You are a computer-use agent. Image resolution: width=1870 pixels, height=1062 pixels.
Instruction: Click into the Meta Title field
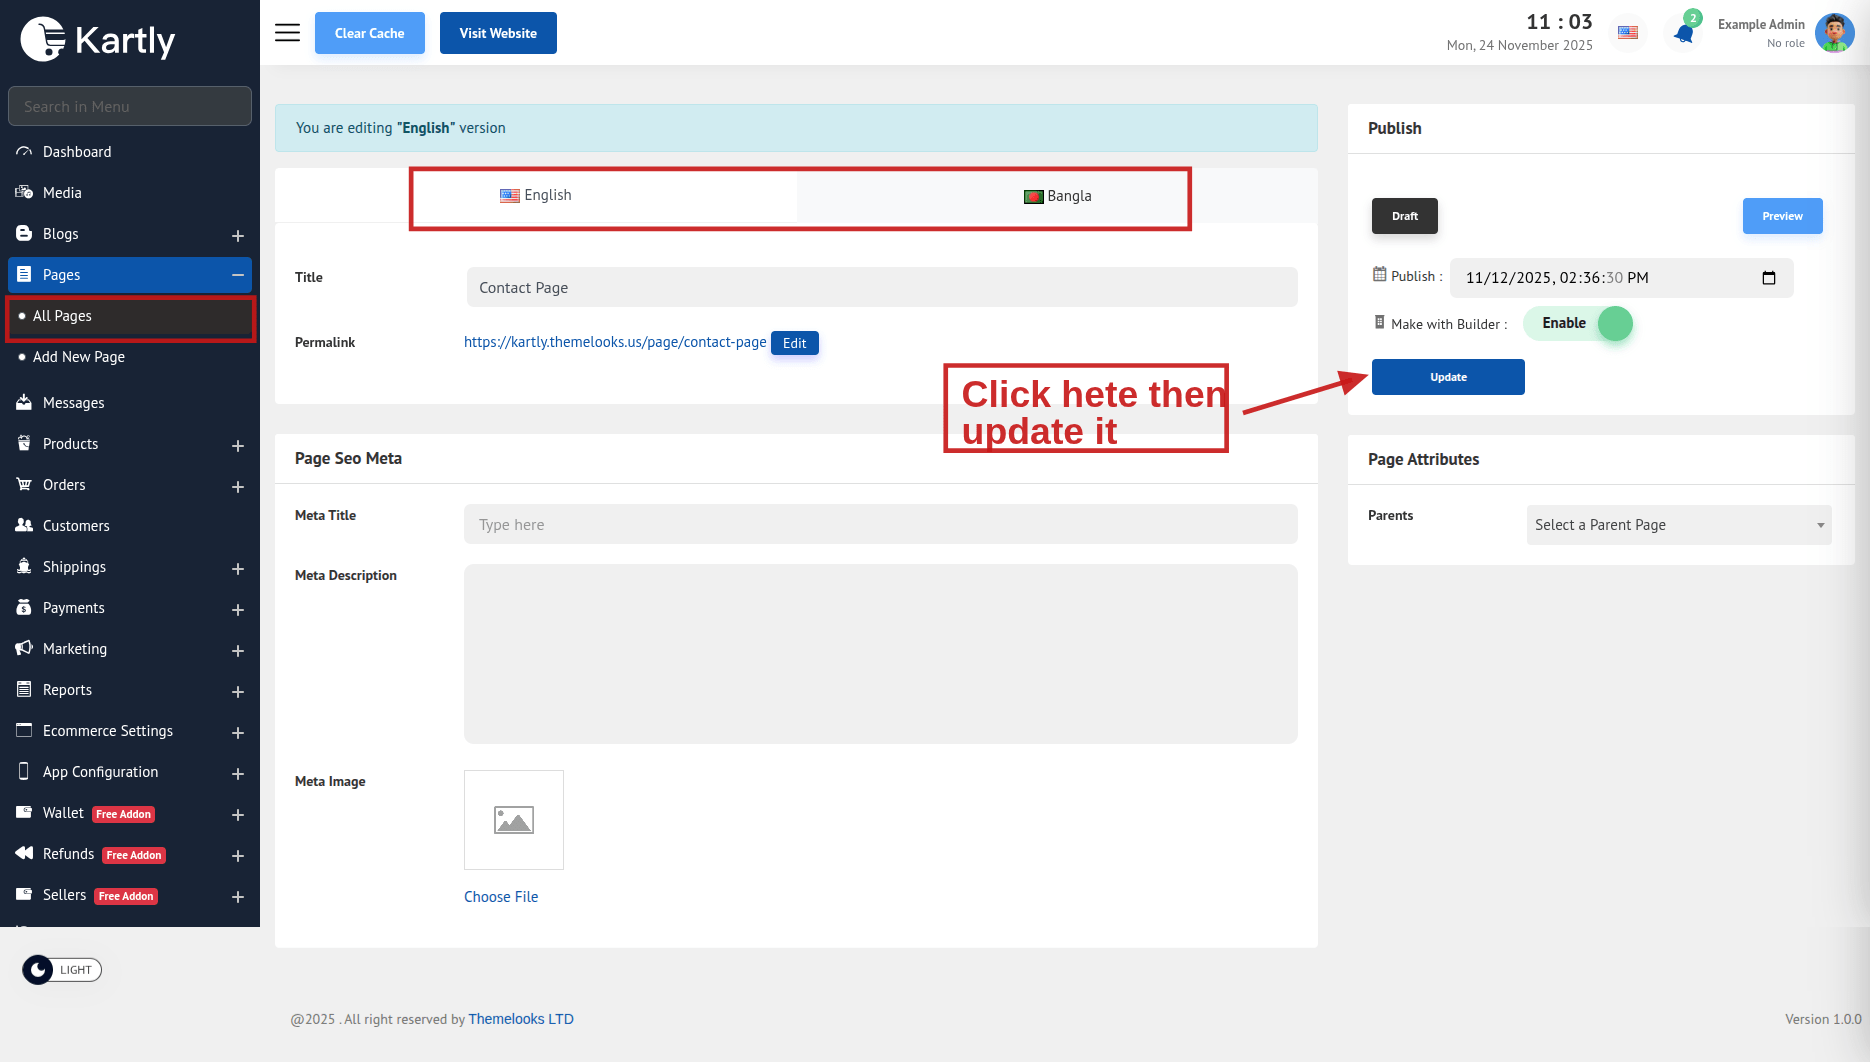[880, 525]
